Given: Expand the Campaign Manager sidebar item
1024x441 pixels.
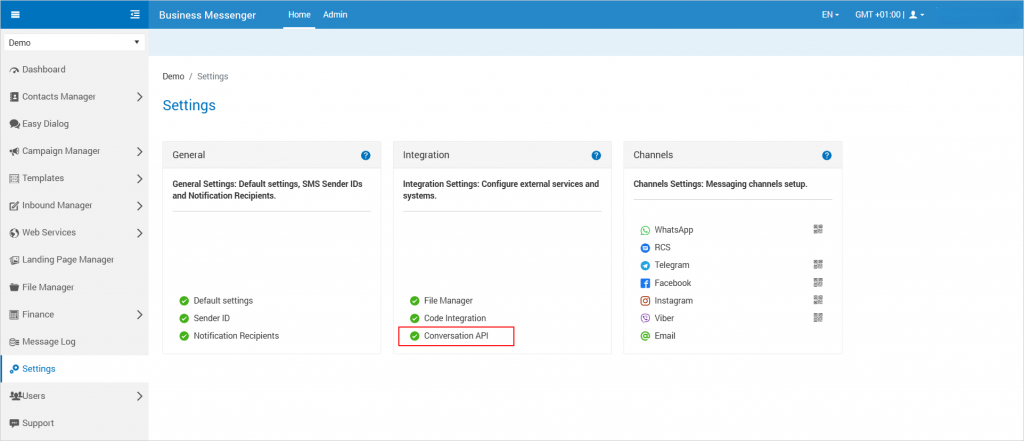Looking at the screenshot, I should point(139,151).
